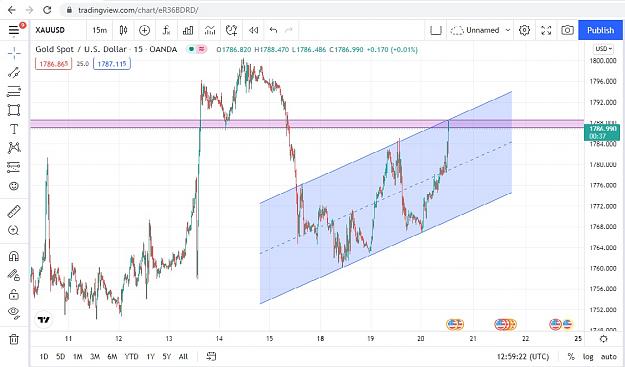Toggle log scale mode
The image size is (625, 367).
point(588,356)
